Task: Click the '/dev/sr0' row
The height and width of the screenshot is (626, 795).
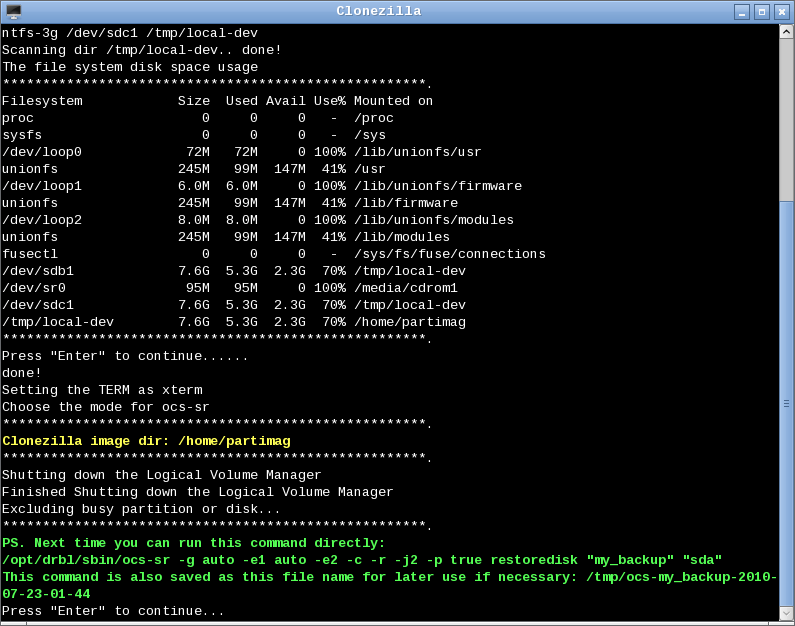Action: click(230, 288)
